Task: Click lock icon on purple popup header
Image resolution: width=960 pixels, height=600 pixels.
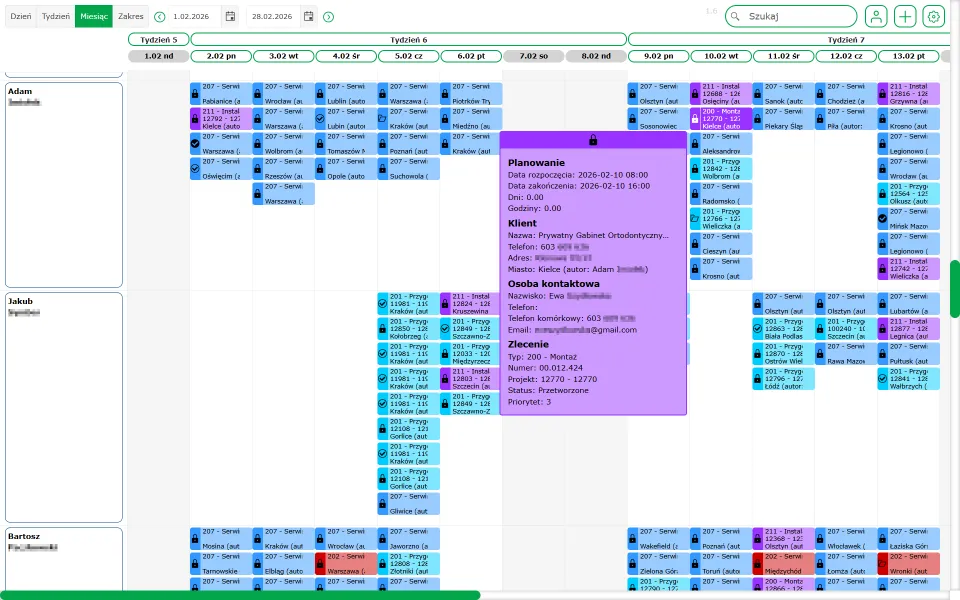Action: click(593, 141)
